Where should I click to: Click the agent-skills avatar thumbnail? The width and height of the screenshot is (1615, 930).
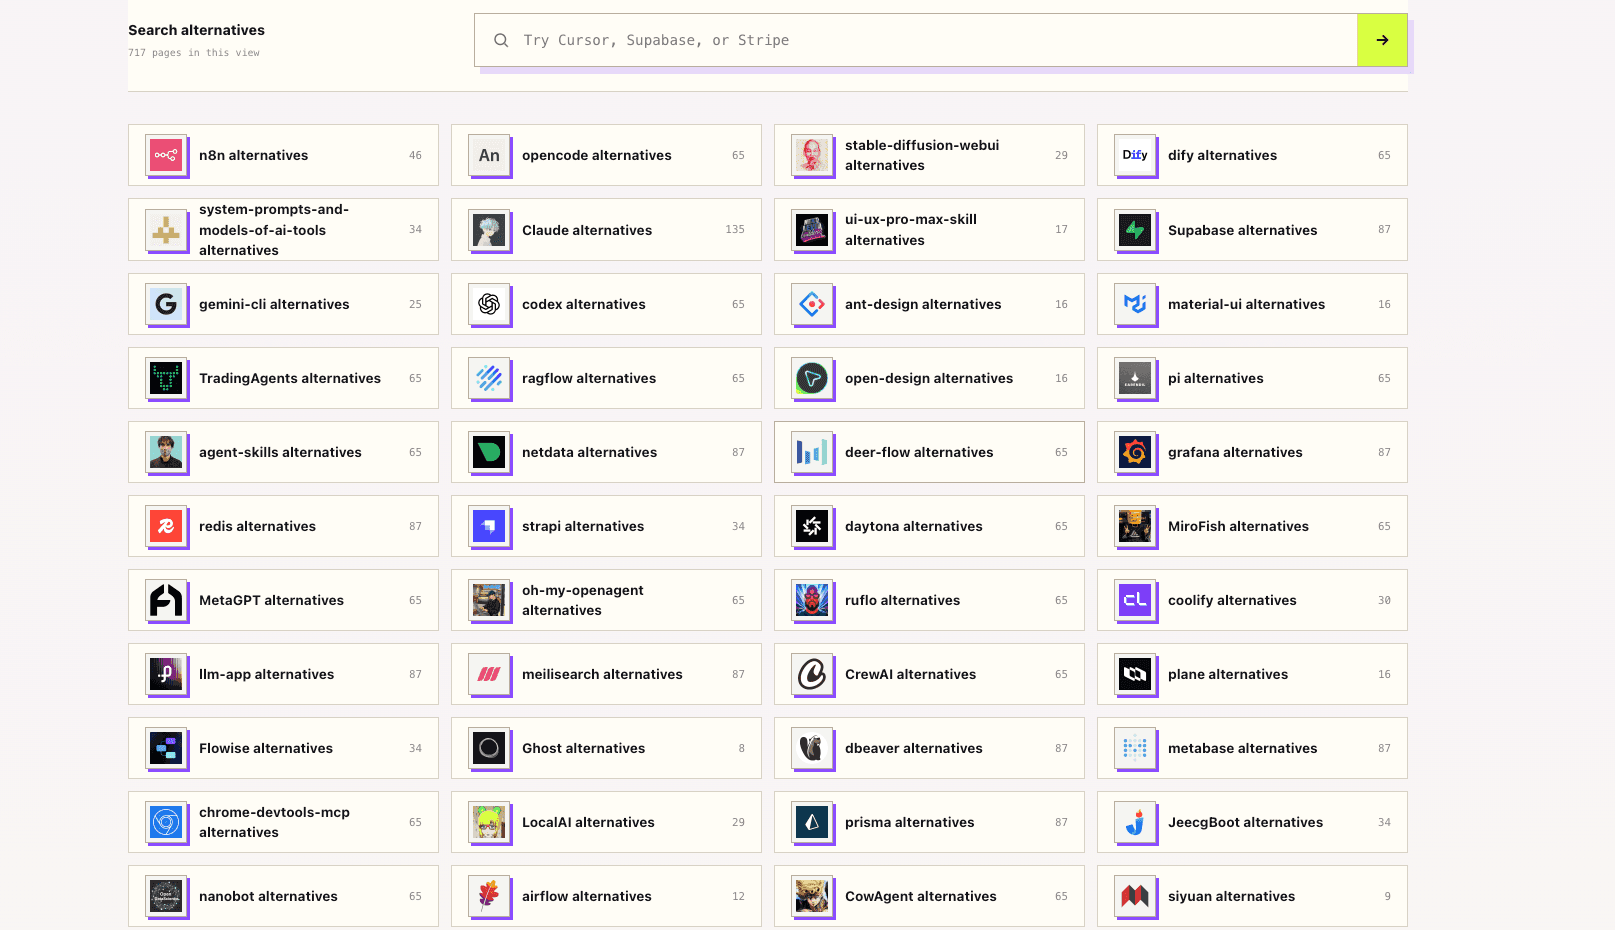166,452
